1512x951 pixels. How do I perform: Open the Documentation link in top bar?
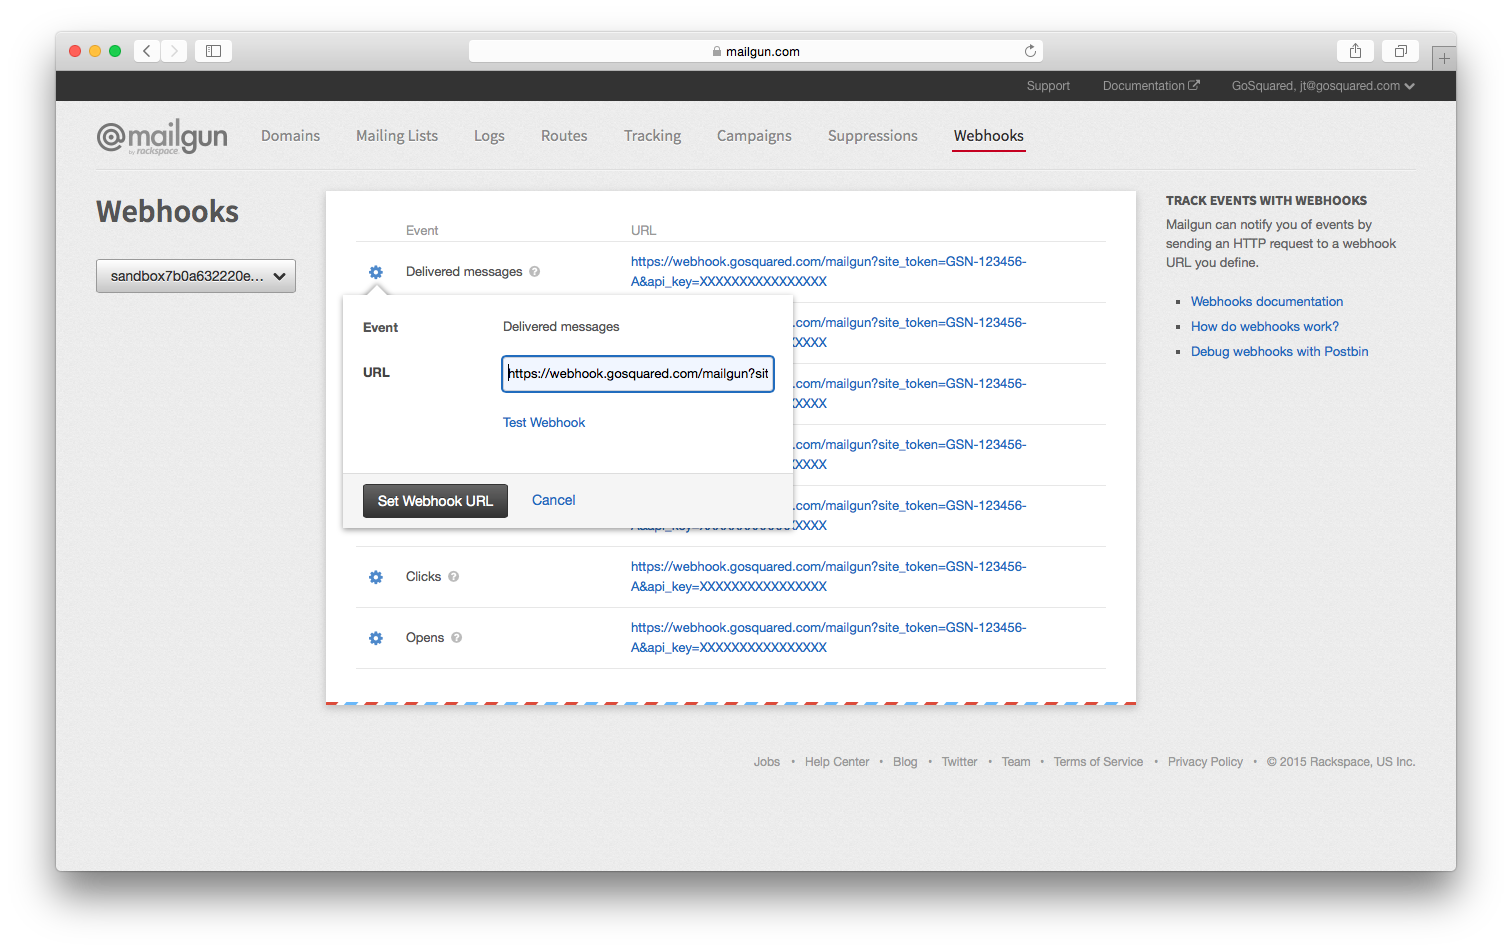click(1151, 86)
